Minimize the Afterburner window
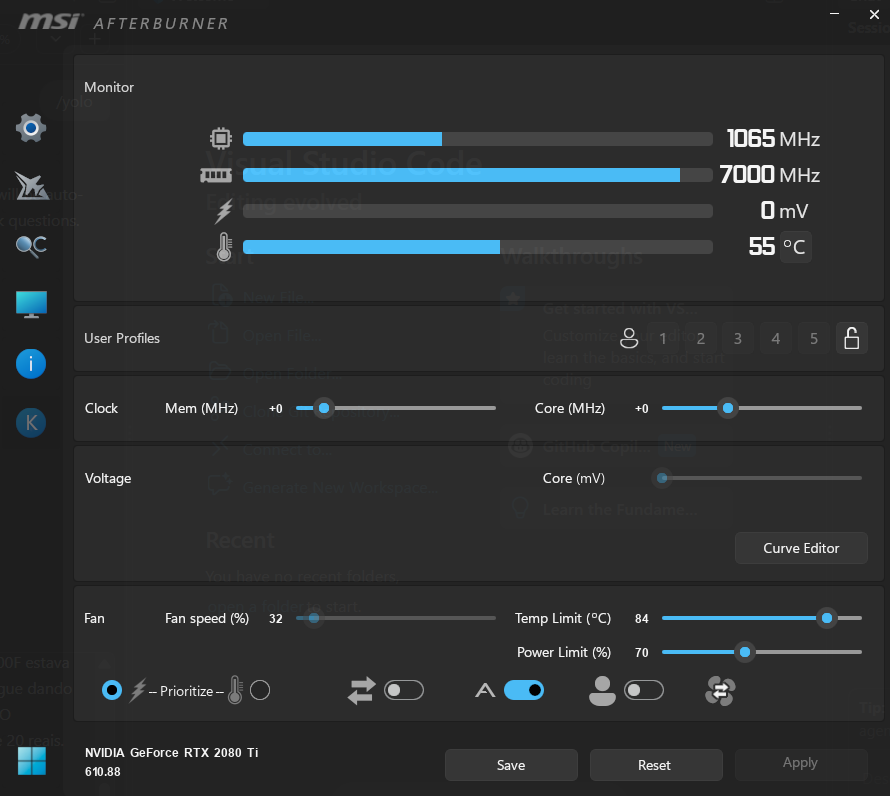 pyautogui.click(x=834, y=14)
